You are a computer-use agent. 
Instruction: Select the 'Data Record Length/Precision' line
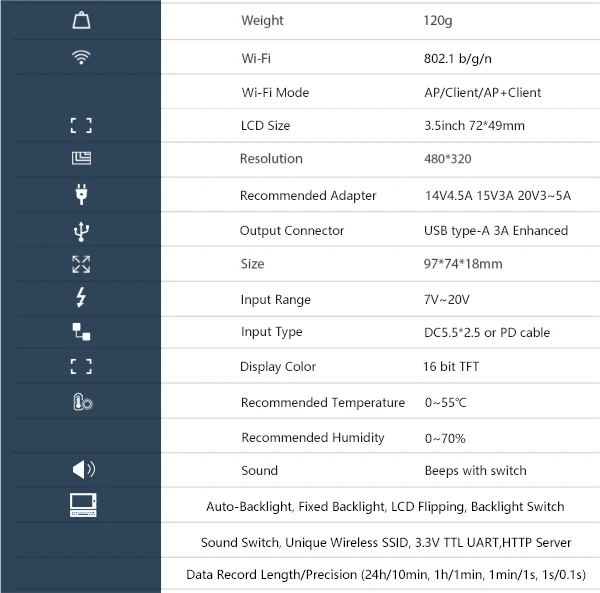pos(386,575)
